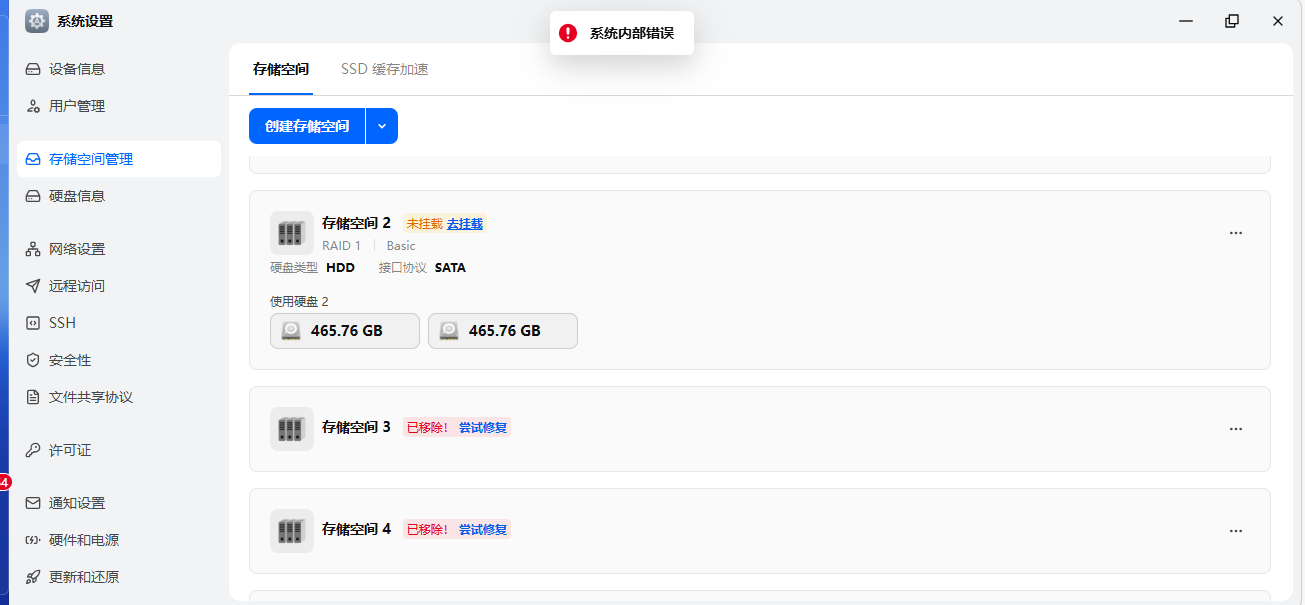Switch to the SSD 缓存加速 tab
This screenshot has width=1305, height=605.
[x=385, y=69]
